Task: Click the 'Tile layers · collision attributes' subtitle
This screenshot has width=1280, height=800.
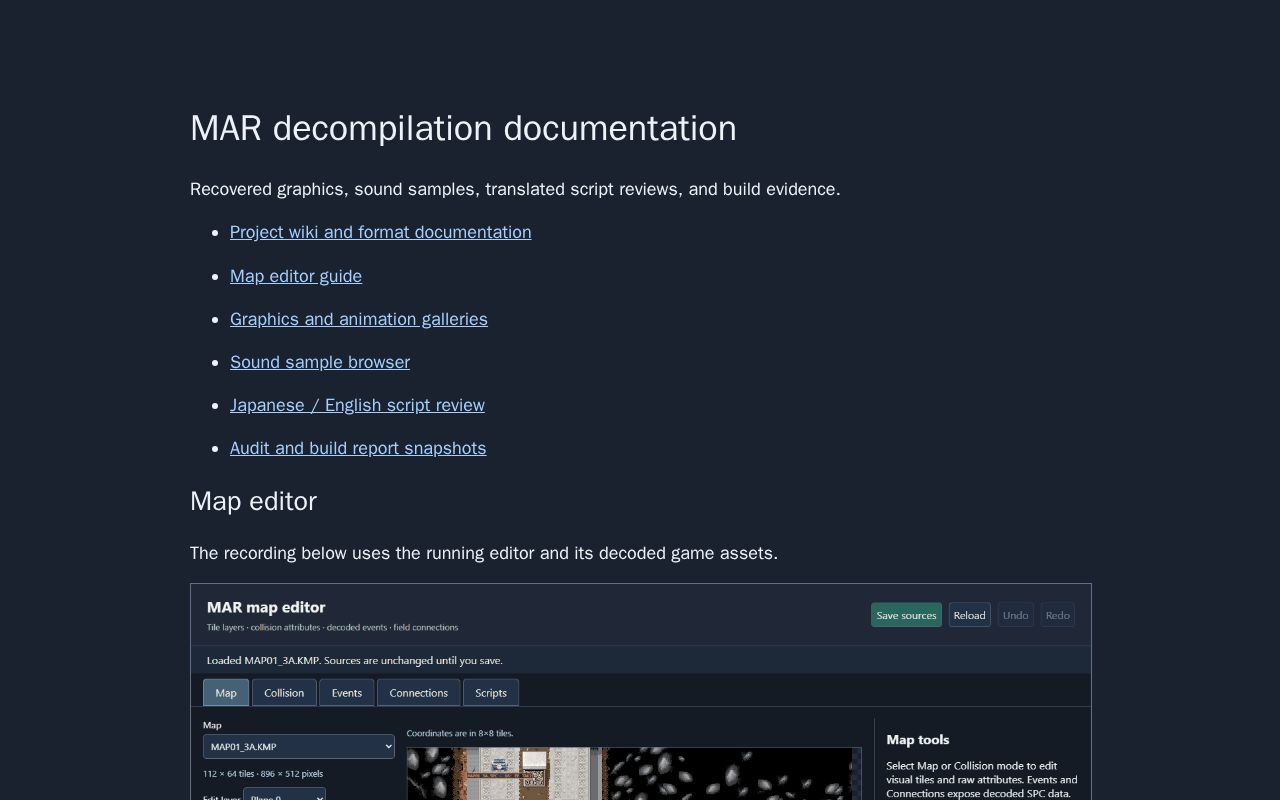Action: [x=332, y=627]
